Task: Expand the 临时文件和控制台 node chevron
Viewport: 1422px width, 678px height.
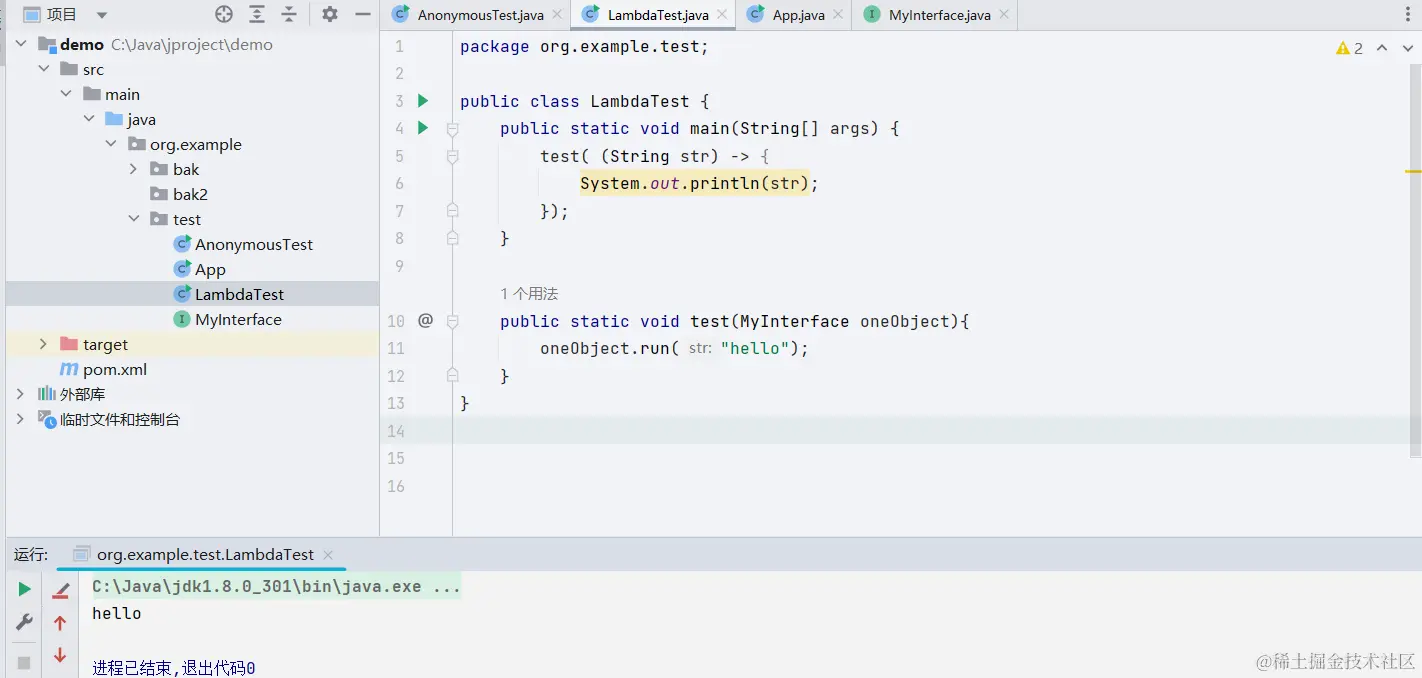Action: [20, 419]
